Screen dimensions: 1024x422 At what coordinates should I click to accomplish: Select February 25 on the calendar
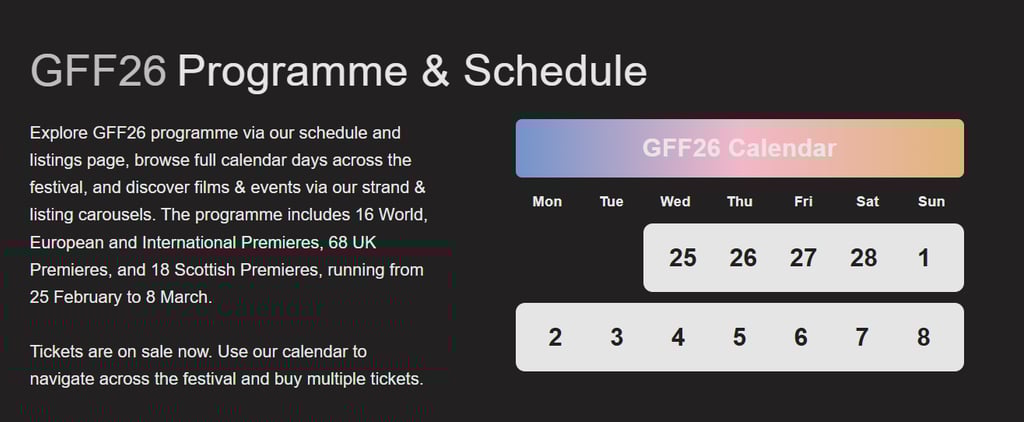682,258
